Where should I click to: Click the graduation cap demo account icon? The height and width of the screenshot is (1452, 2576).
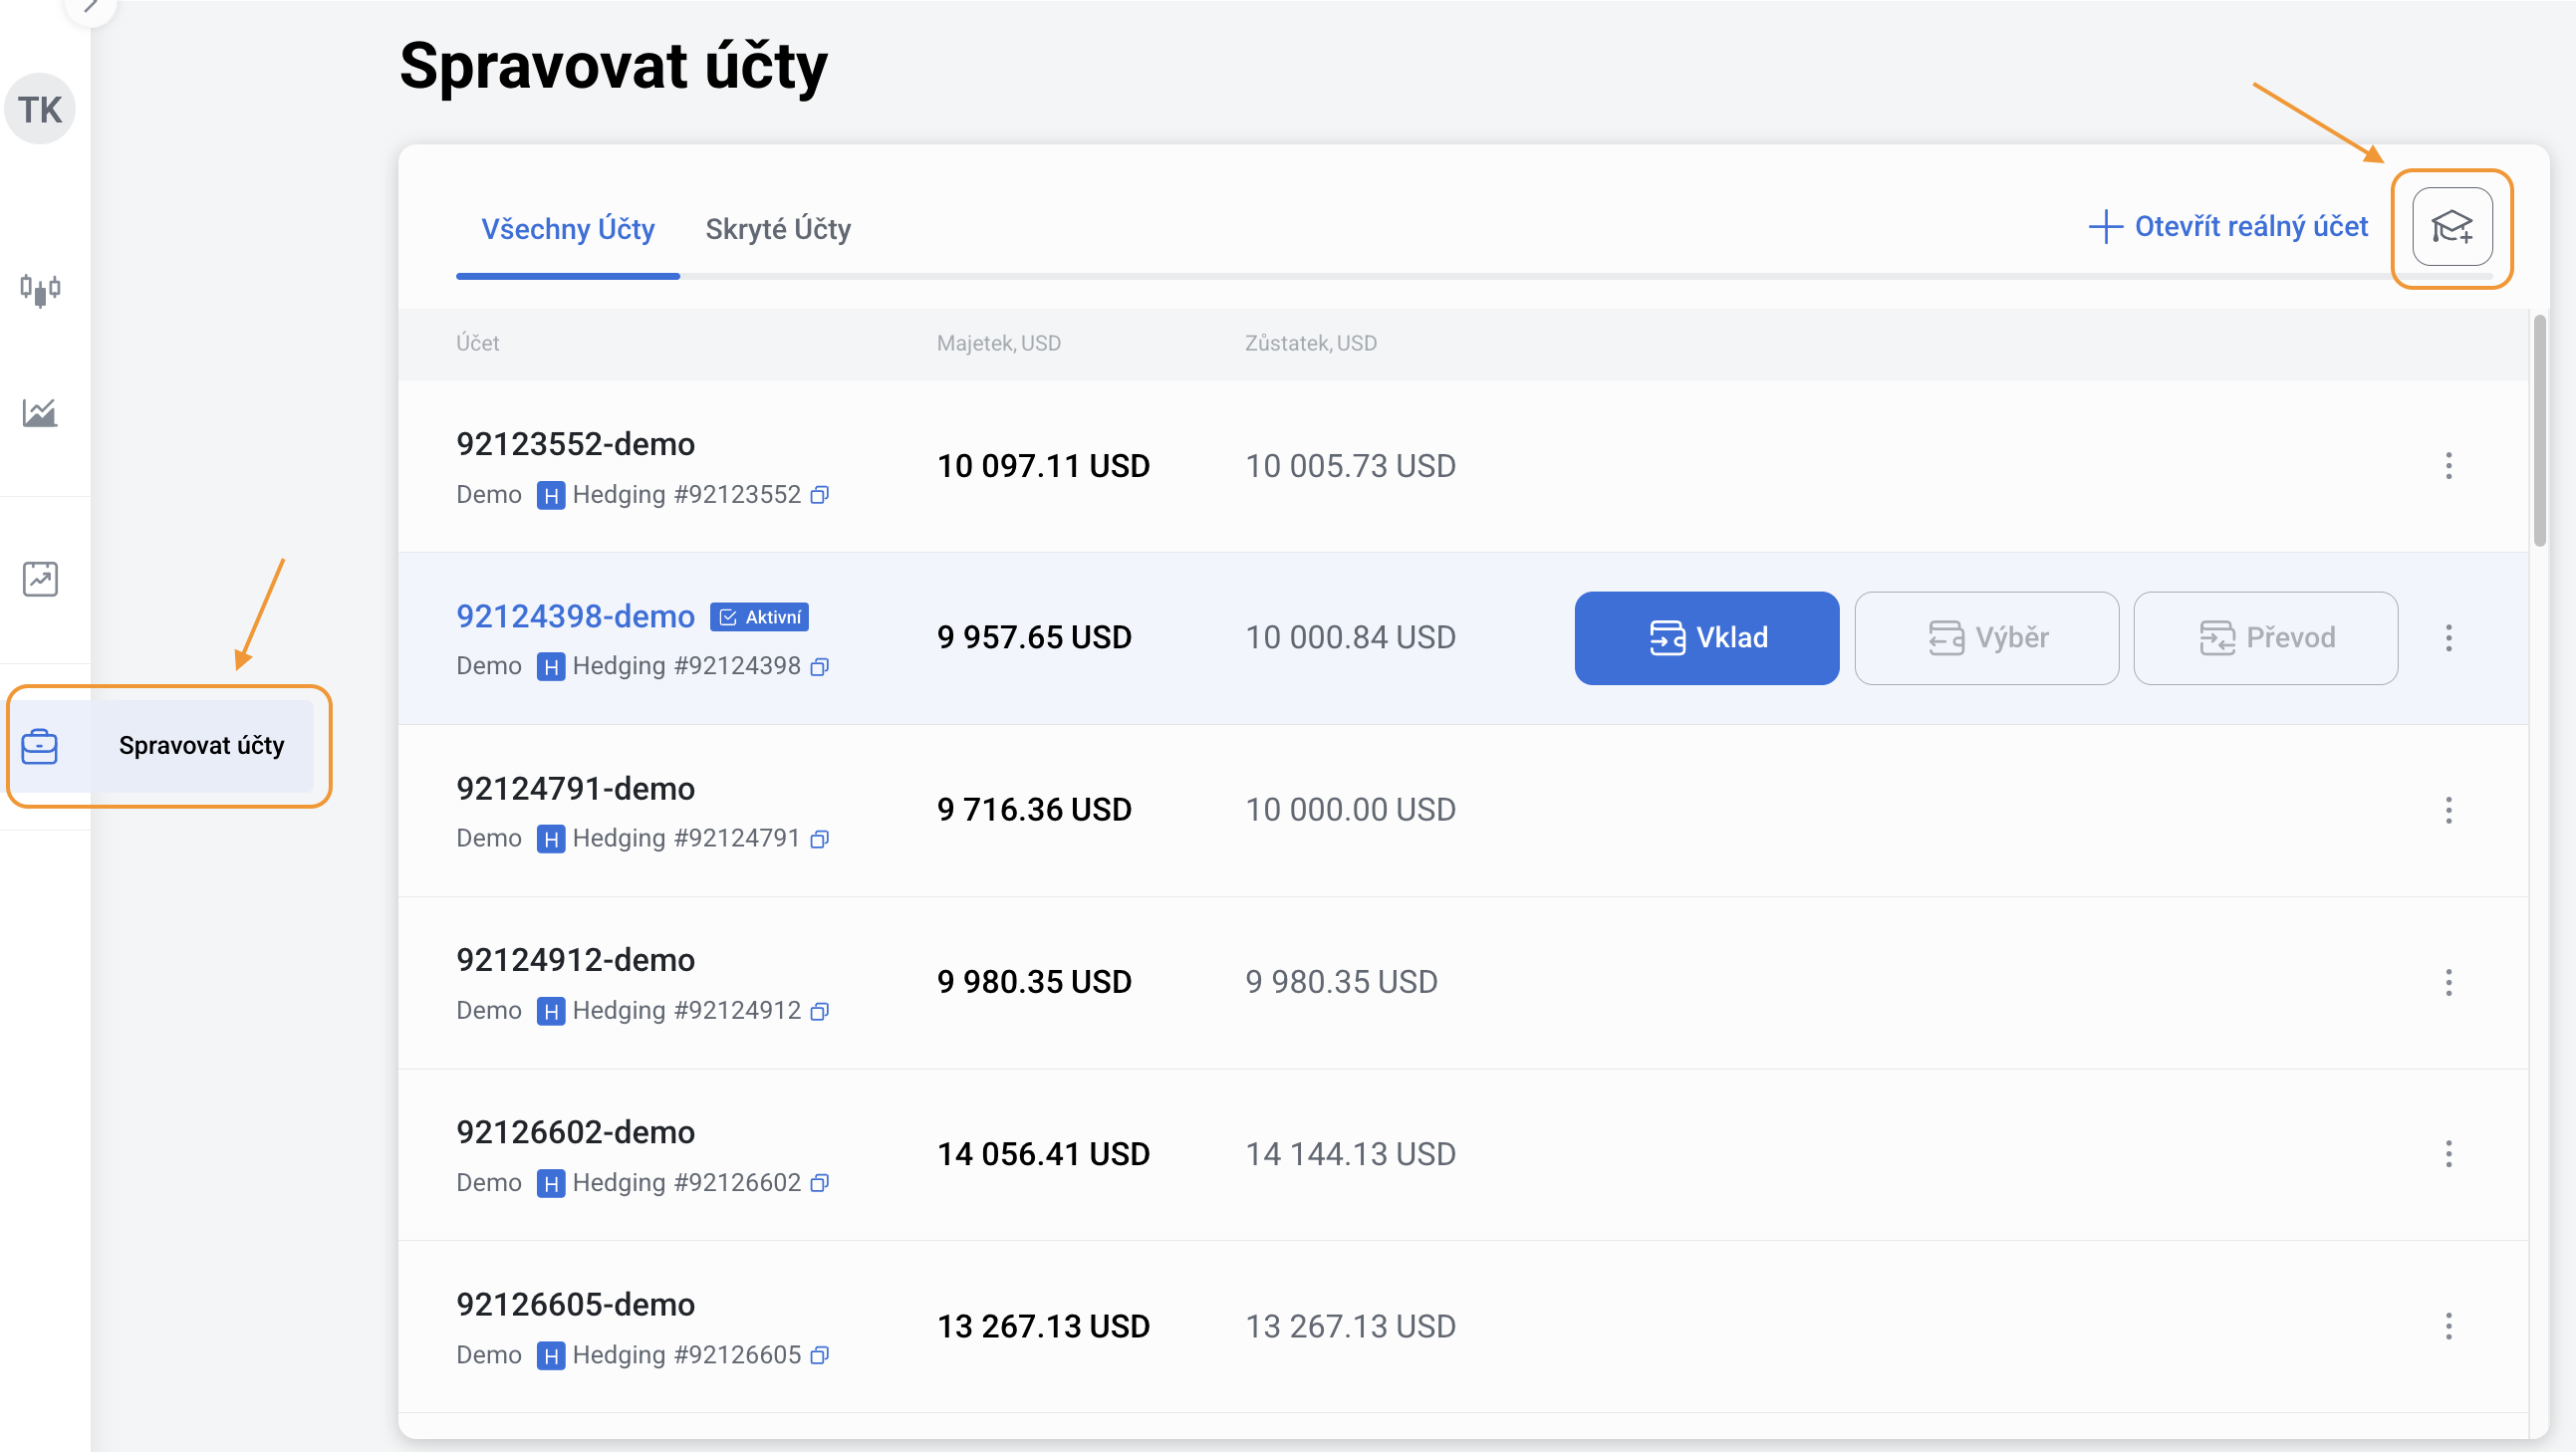click(x=2451, y=227)
